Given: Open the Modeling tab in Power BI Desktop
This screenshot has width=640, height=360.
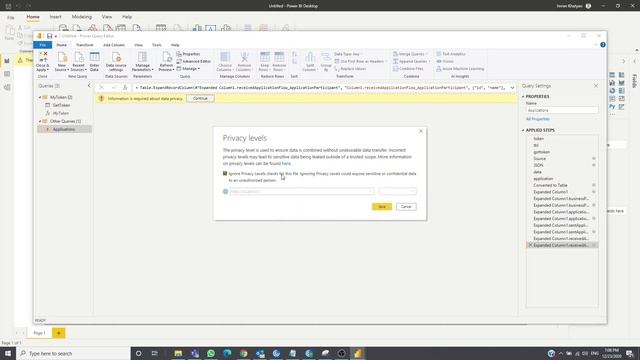Looking at the screenshot, I should 82,17.
